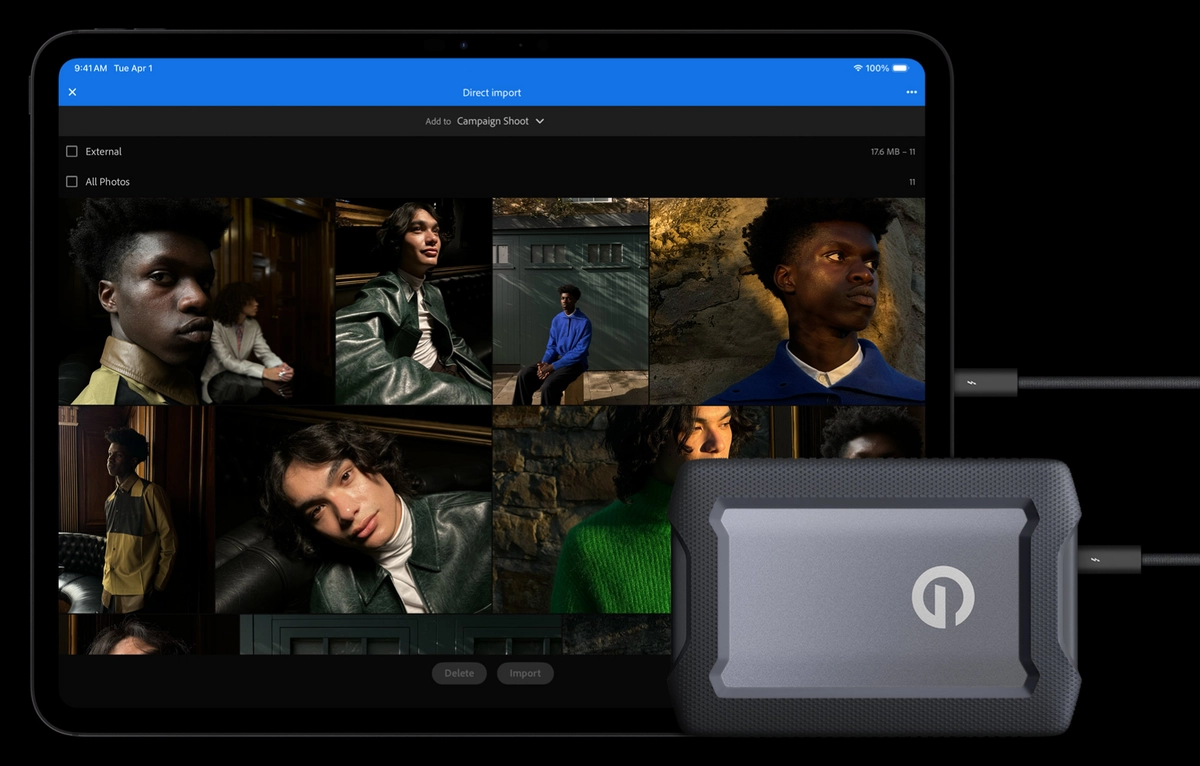Select the close-up of man in yellow jacket
This screenshot has height=766, width=1200.
[x=190, y=300]
